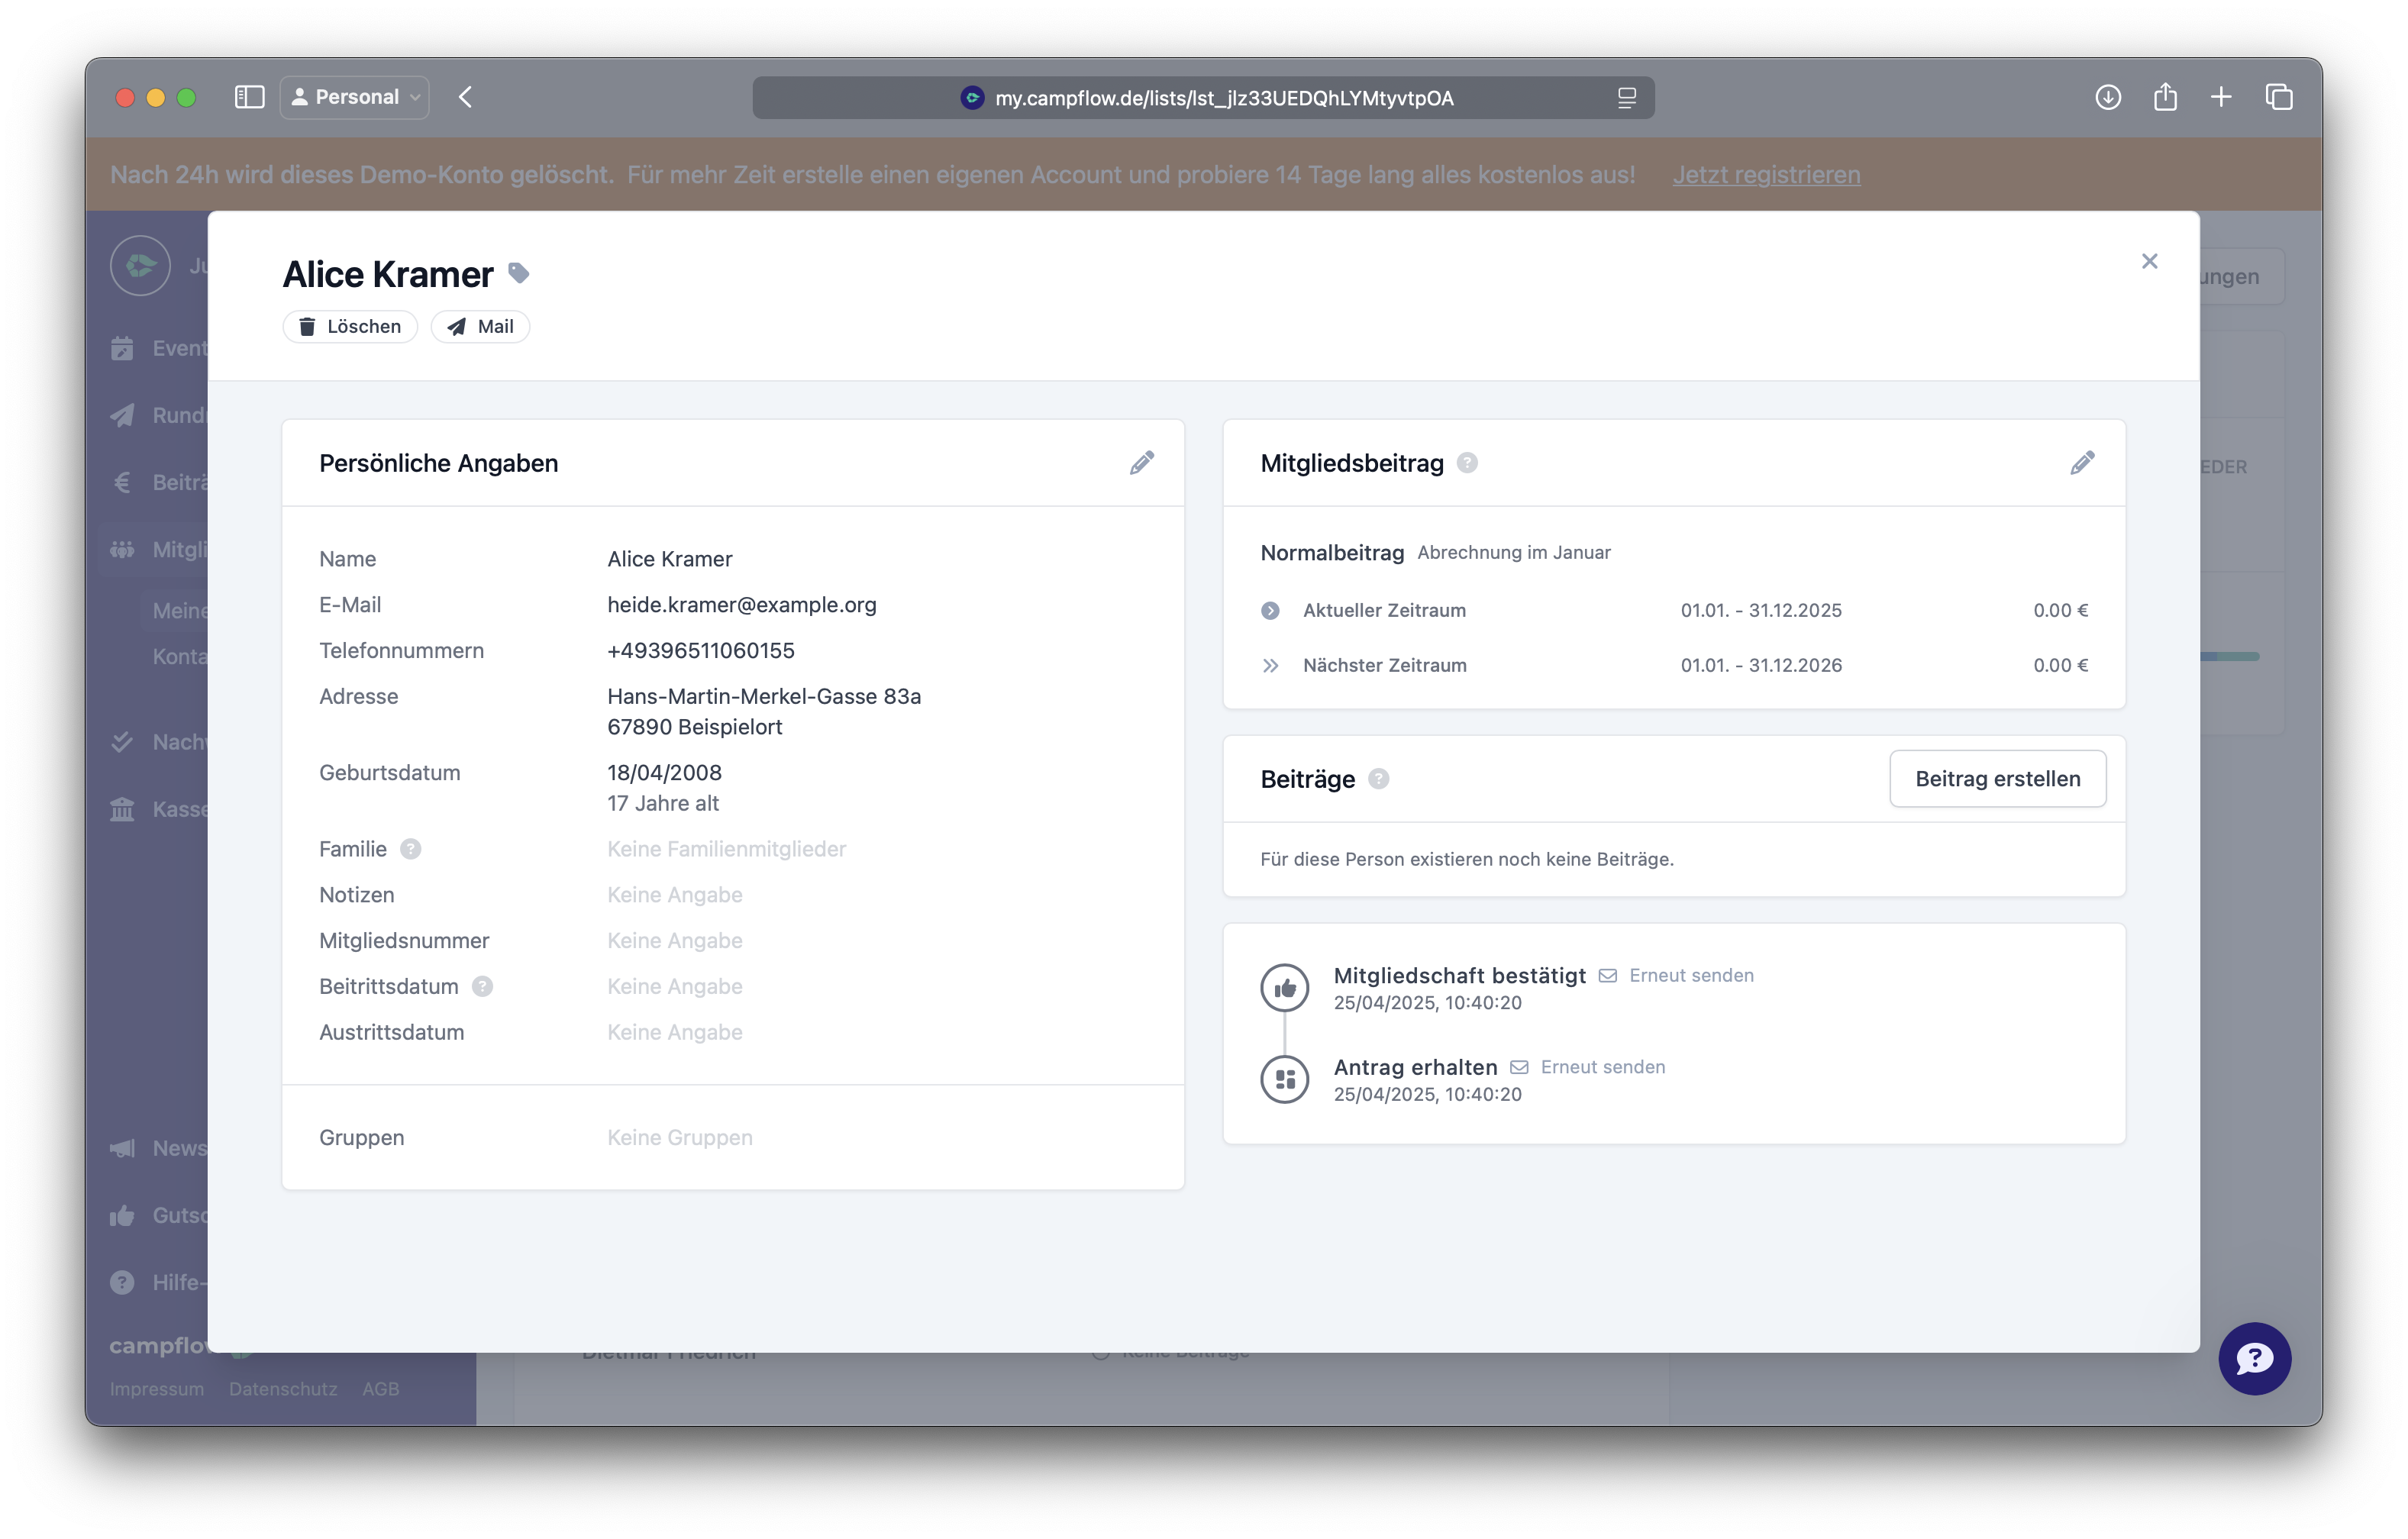
Task: Open help icon next to Beiträge heading
Action: coord(1378,779)
